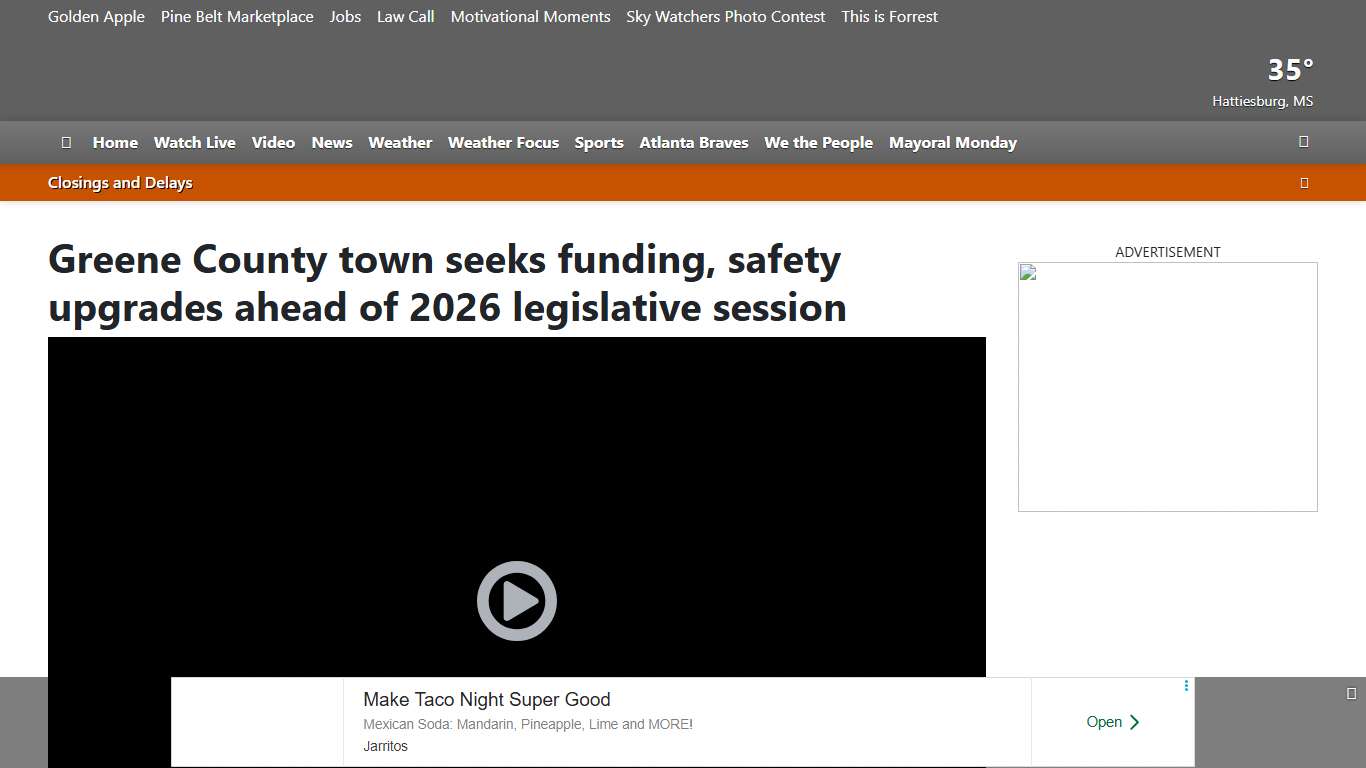This screenshot has height=768, width=1366.
Task: Open the Video section from navbar
Action: pos(273,142)
